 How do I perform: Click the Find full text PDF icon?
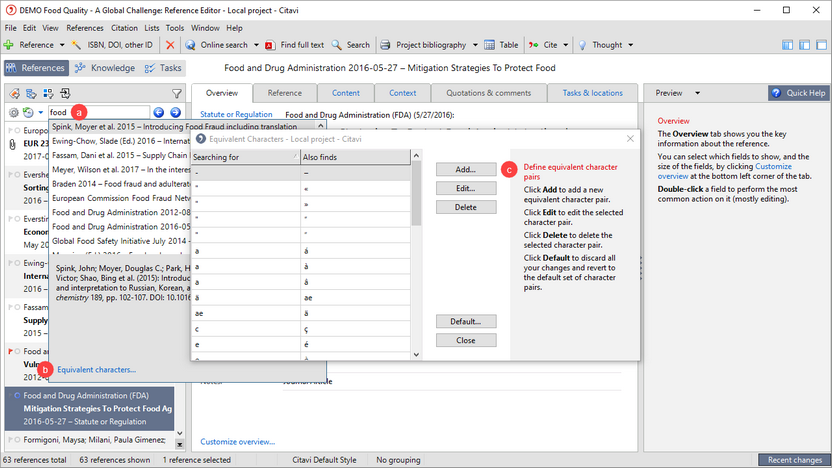[270, 45]
